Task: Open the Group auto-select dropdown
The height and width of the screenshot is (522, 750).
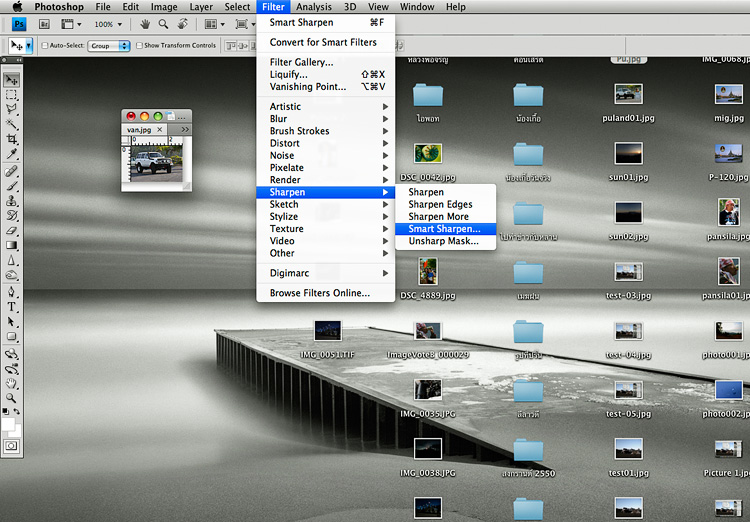Action: [x=109, y=46]
